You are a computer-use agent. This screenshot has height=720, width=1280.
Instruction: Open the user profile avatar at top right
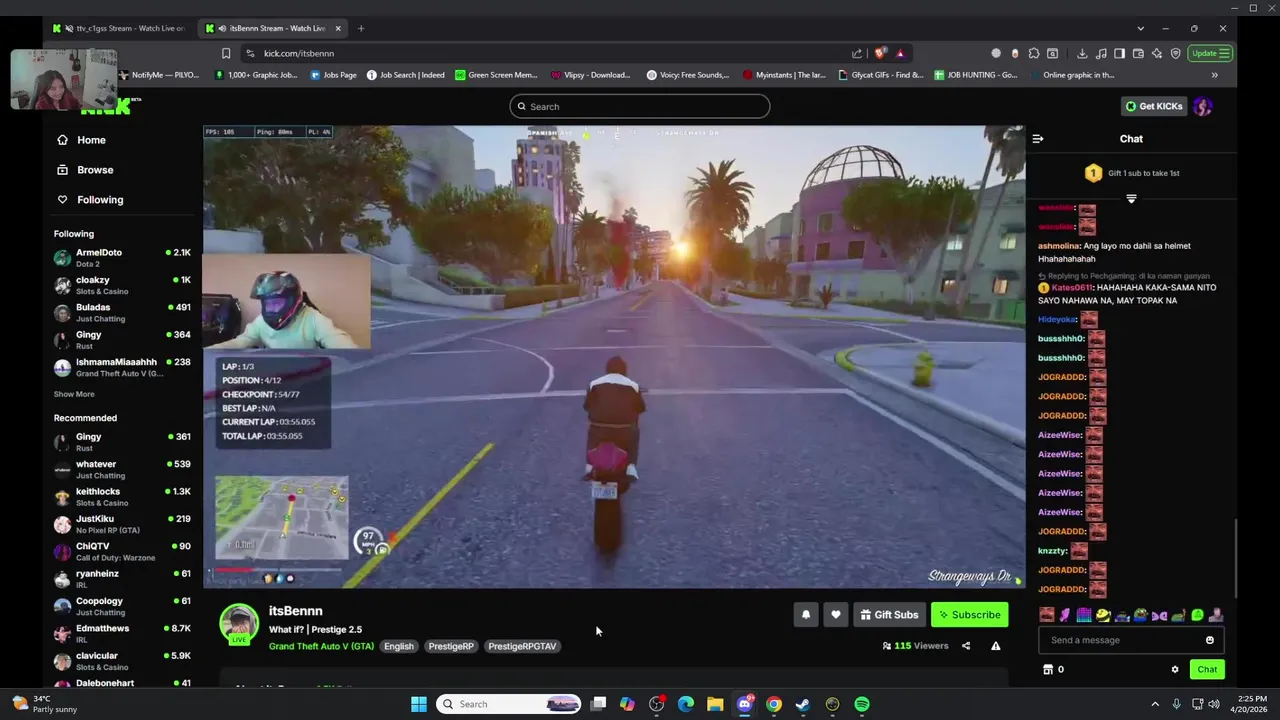click(1203, 106)
